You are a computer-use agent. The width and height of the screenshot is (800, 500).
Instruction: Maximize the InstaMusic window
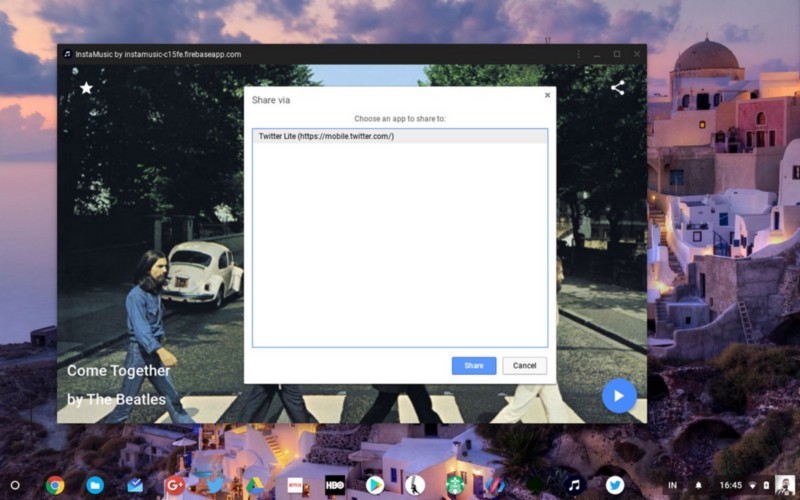pos(617,54)
